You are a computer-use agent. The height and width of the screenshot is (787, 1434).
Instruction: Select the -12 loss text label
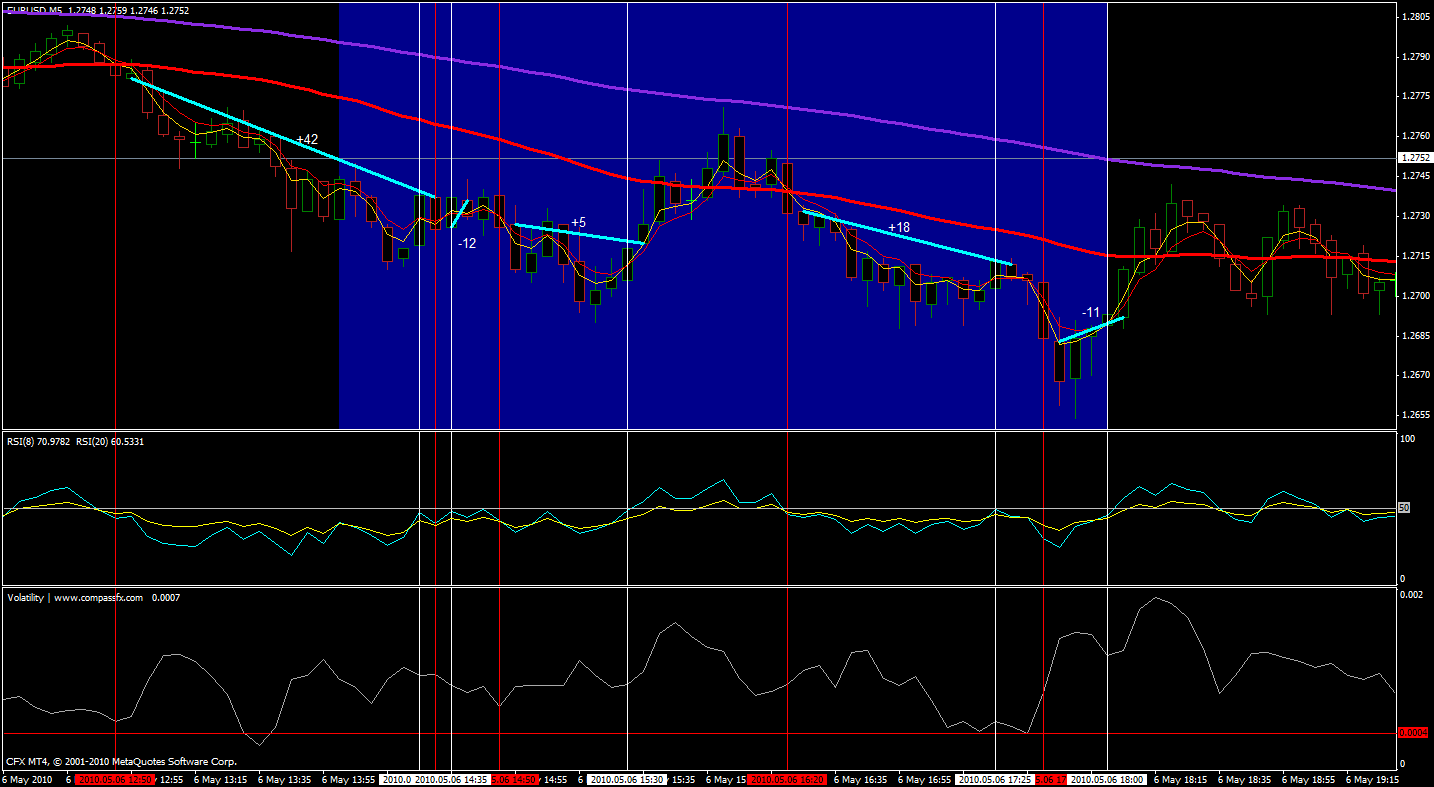point(467,243)
